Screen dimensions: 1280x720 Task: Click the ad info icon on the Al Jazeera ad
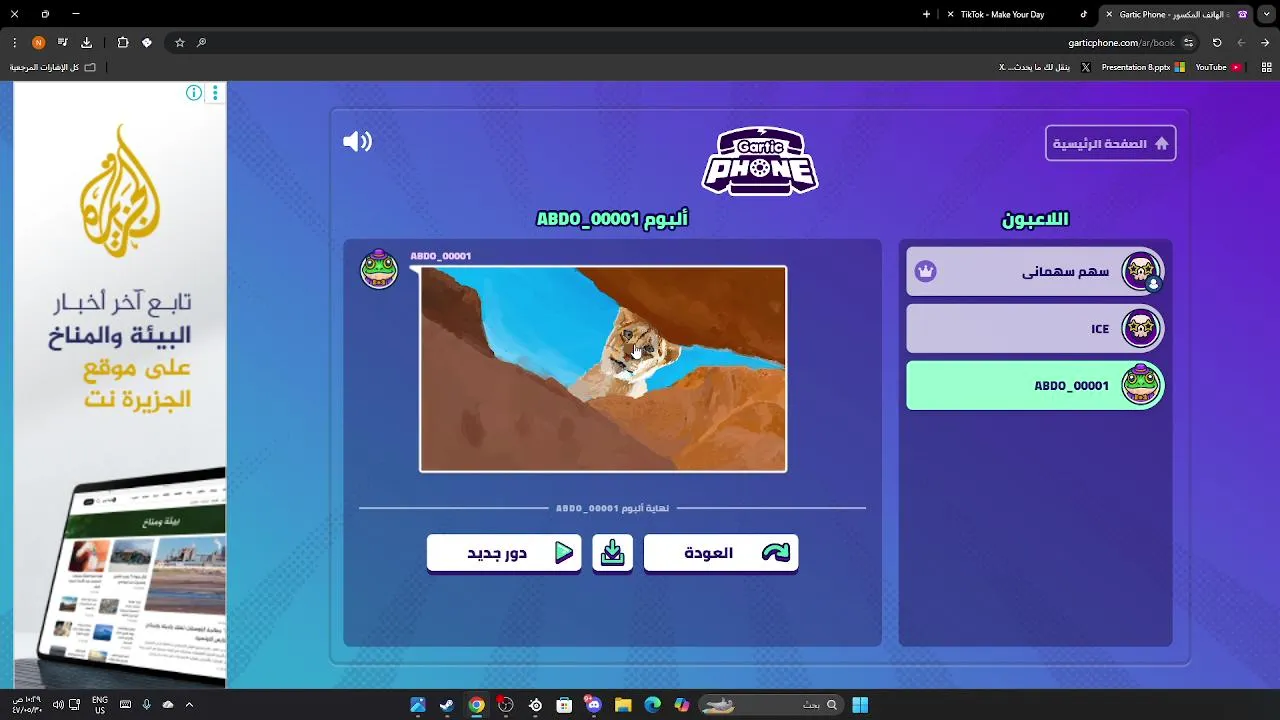[x=194, y=93]
